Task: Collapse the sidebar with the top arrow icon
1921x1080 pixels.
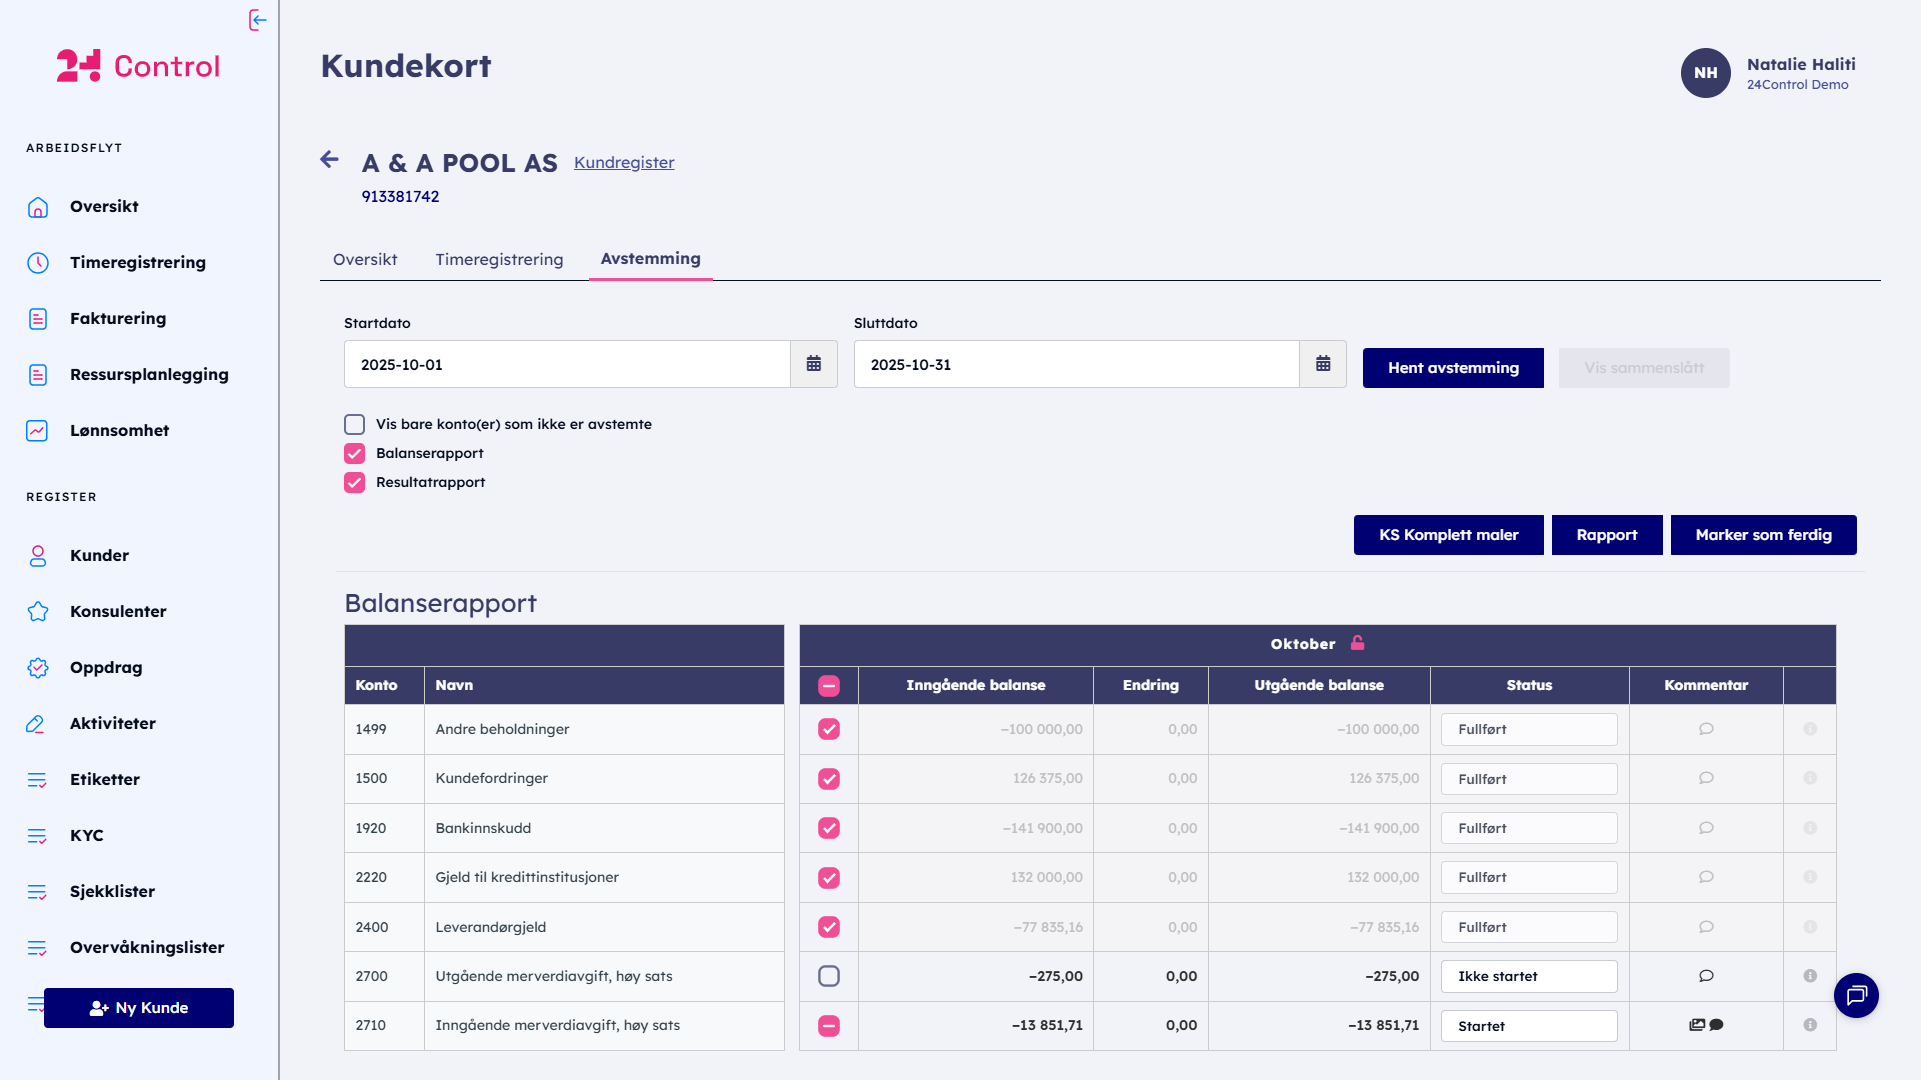Action: tap(257, 20)
